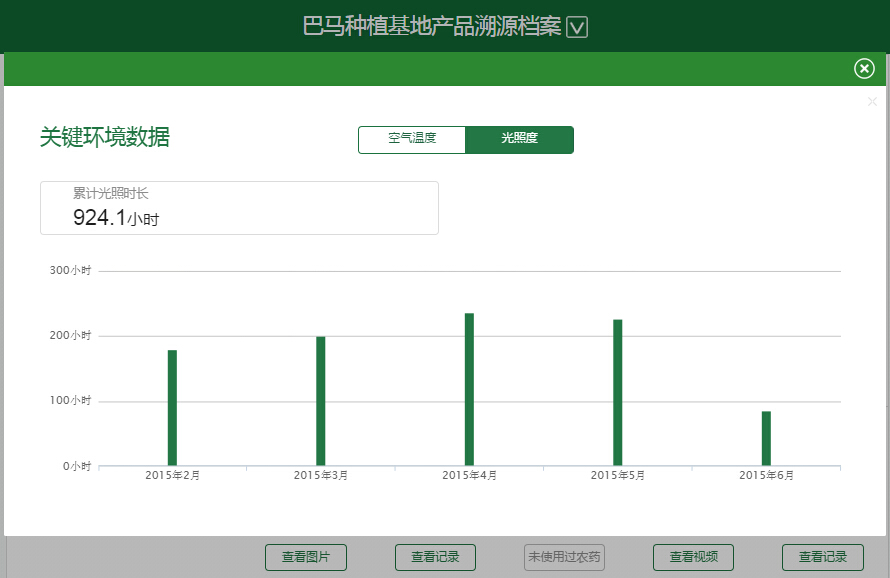Click the rightmost 查看记录 button

point(822,557)
